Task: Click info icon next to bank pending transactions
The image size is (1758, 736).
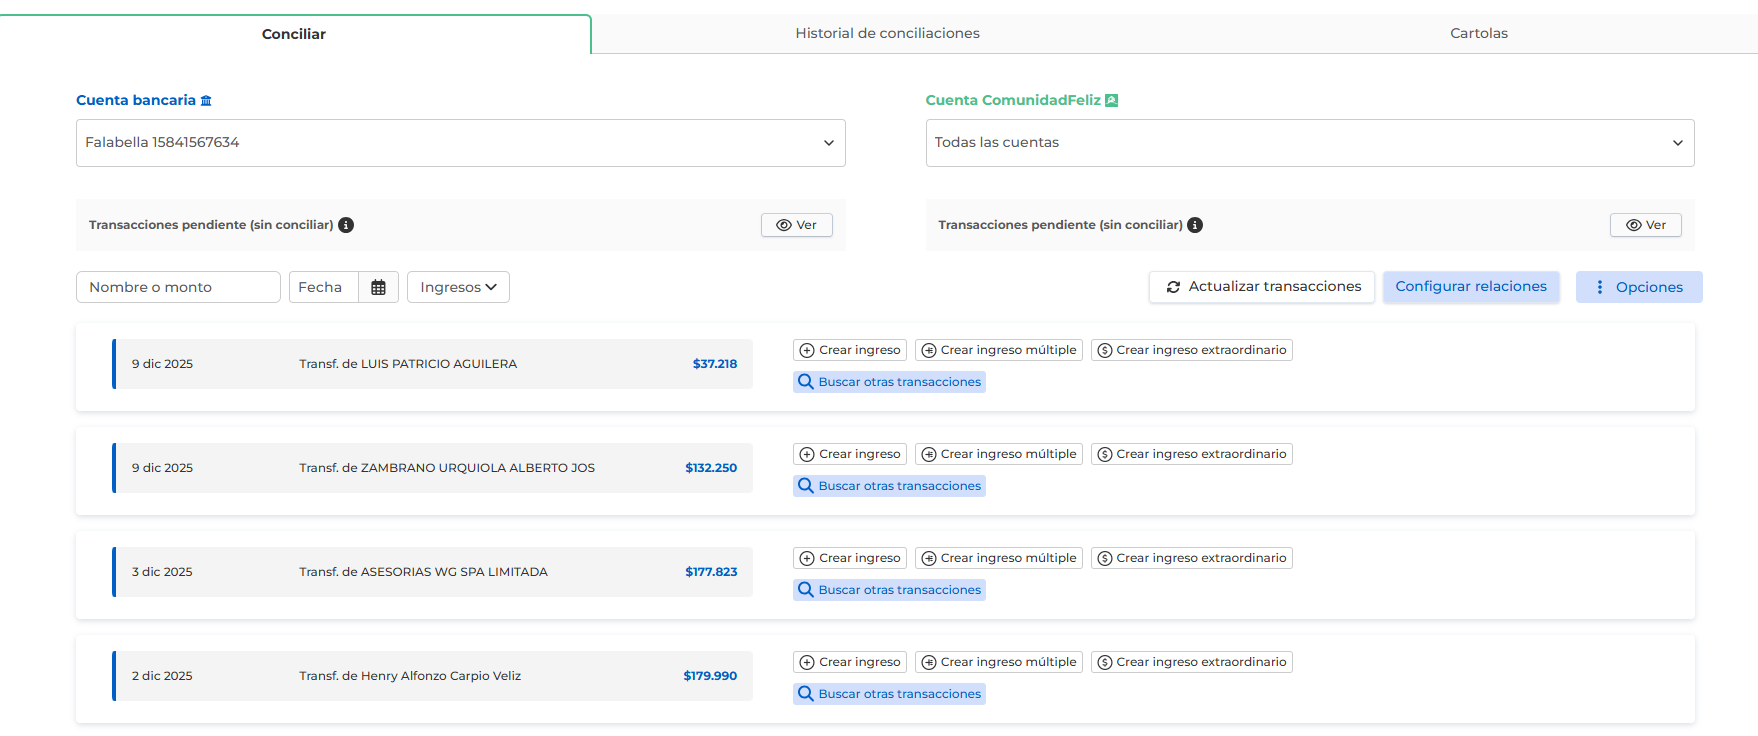Action: coord(346,225)
